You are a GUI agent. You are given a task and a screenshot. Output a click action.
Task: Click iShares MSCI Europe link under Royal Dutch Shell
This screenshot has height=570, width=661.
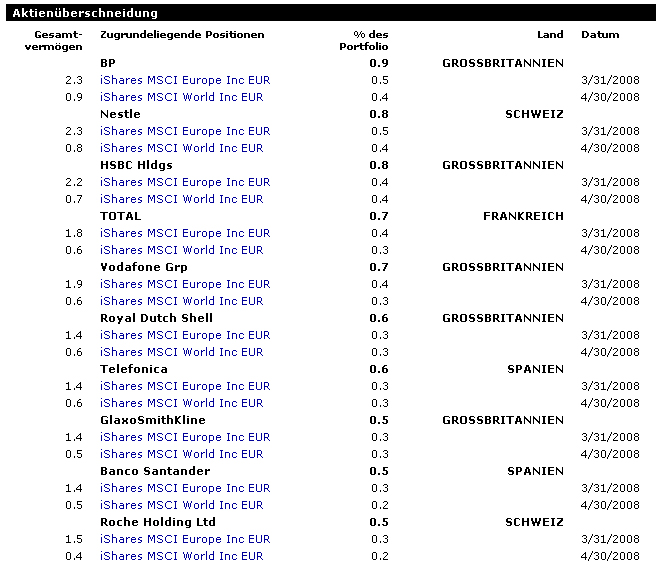coord(185,335)
